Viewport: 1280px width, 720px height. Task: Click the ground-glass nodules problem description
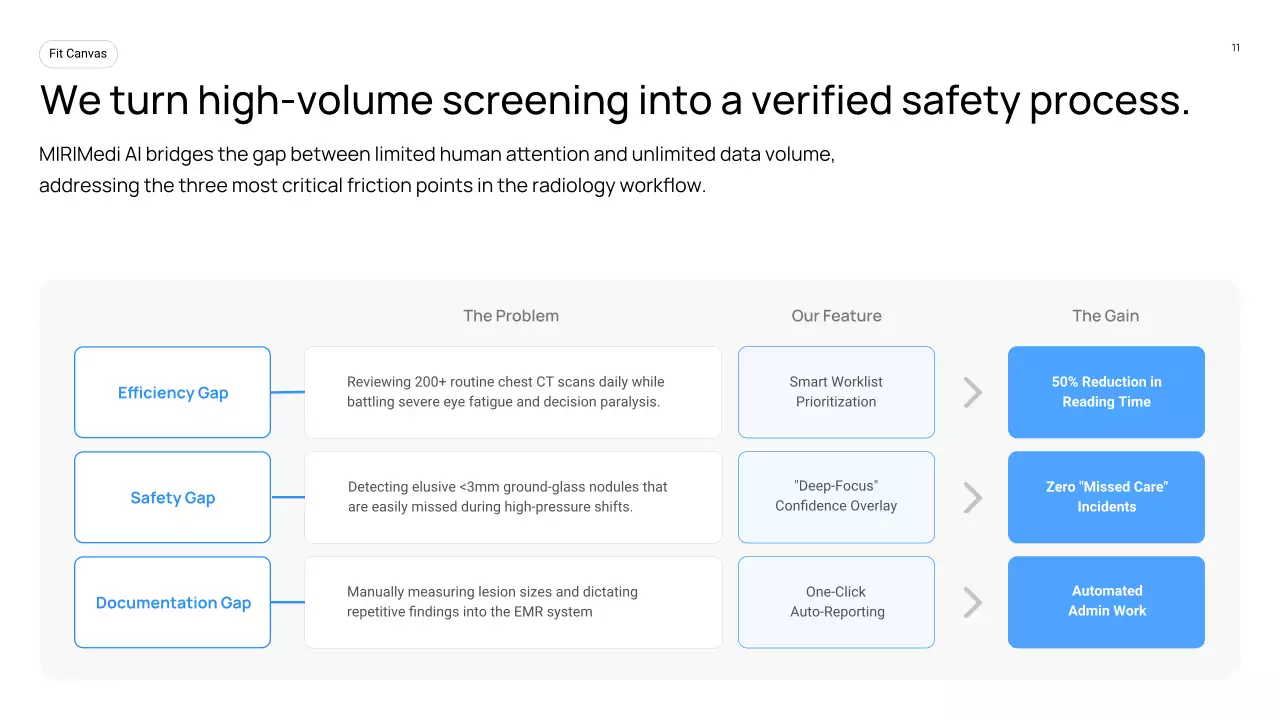pyautogui.click(x=507, y=497)
